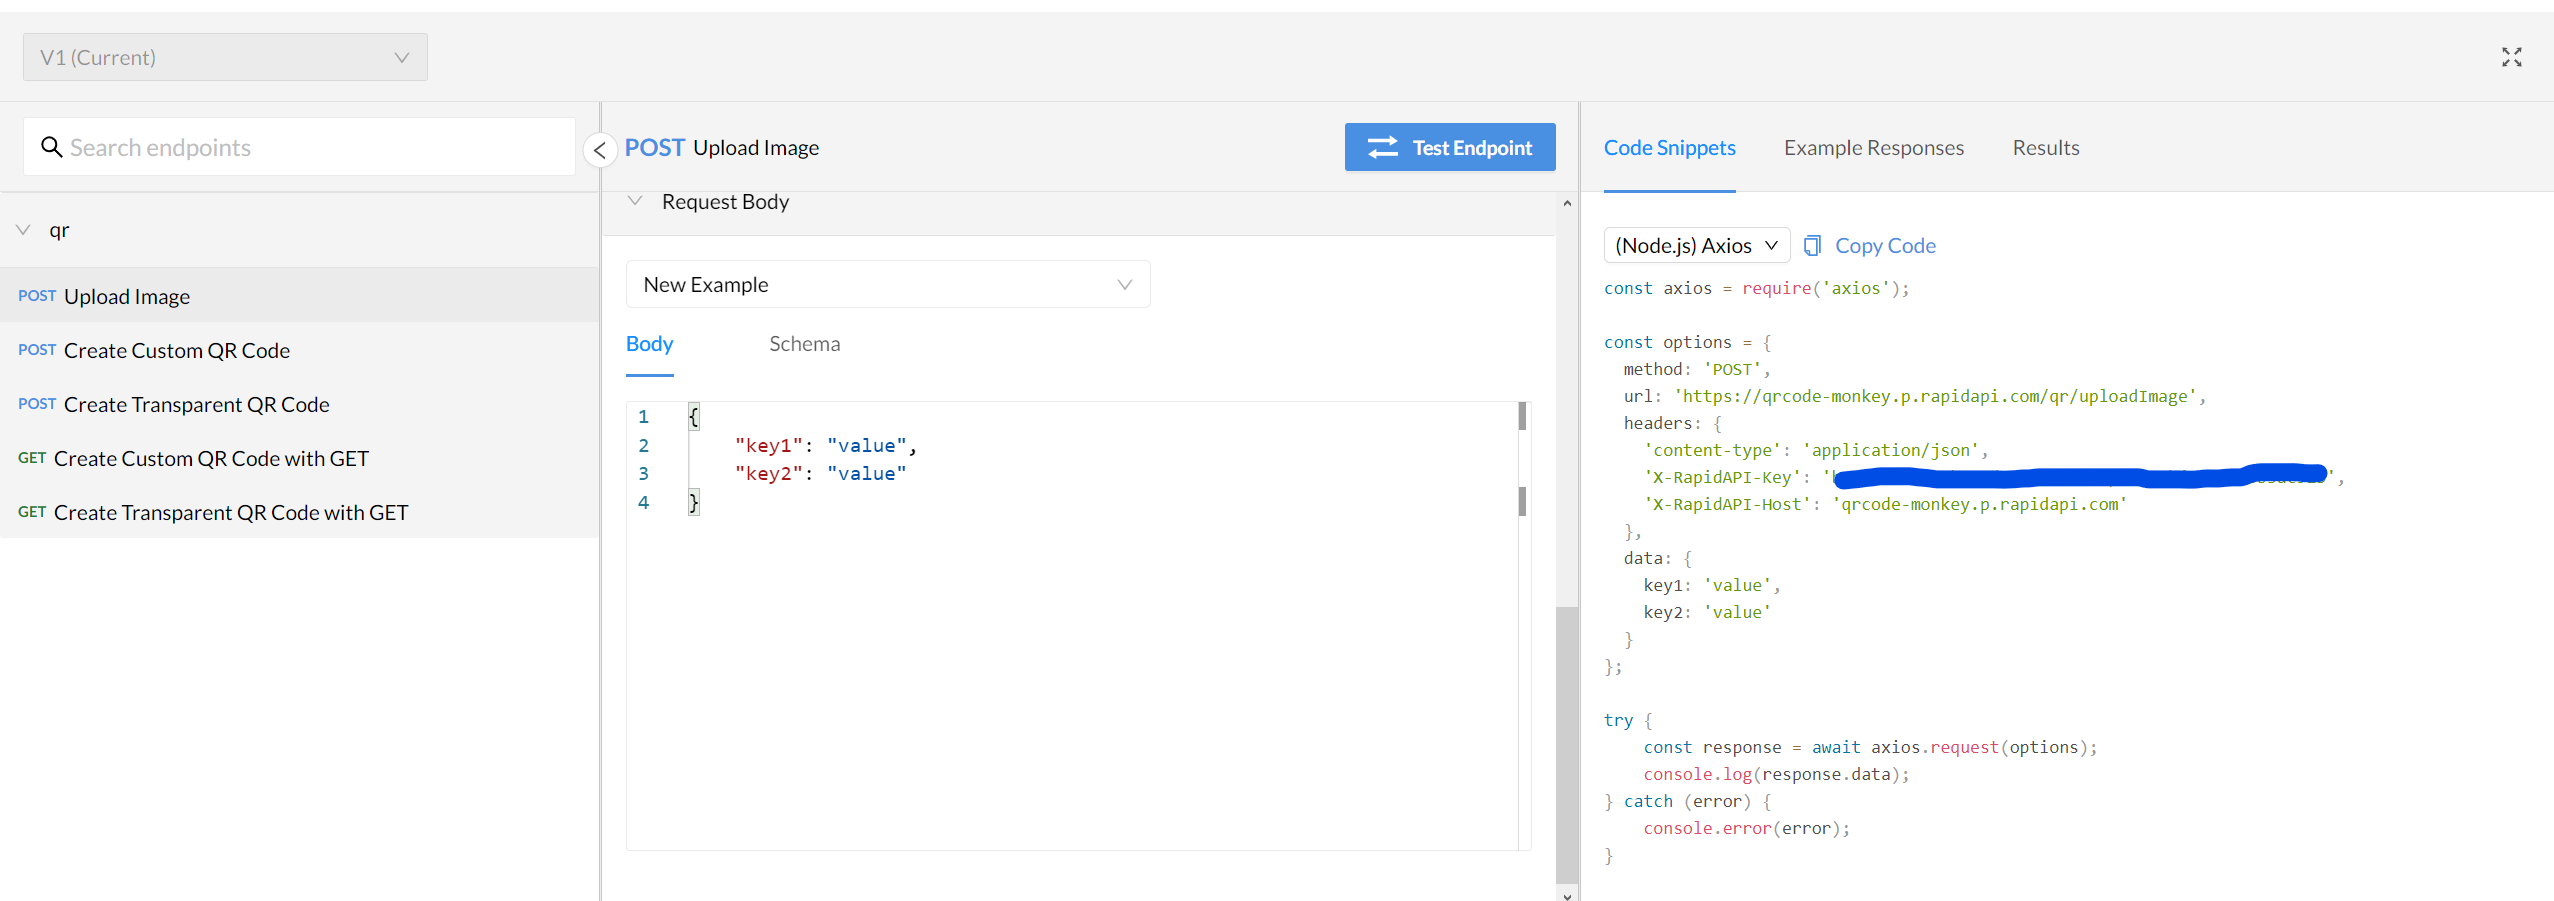Select Create Custom QR Code endpoint
This screenshot has width=2554, height=901.
point(176,351)
